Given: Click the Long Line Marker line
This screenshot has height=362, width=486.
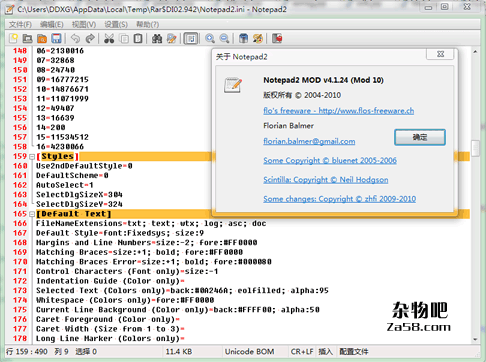Looking at the screenshot, I should [x=110, y=339].
